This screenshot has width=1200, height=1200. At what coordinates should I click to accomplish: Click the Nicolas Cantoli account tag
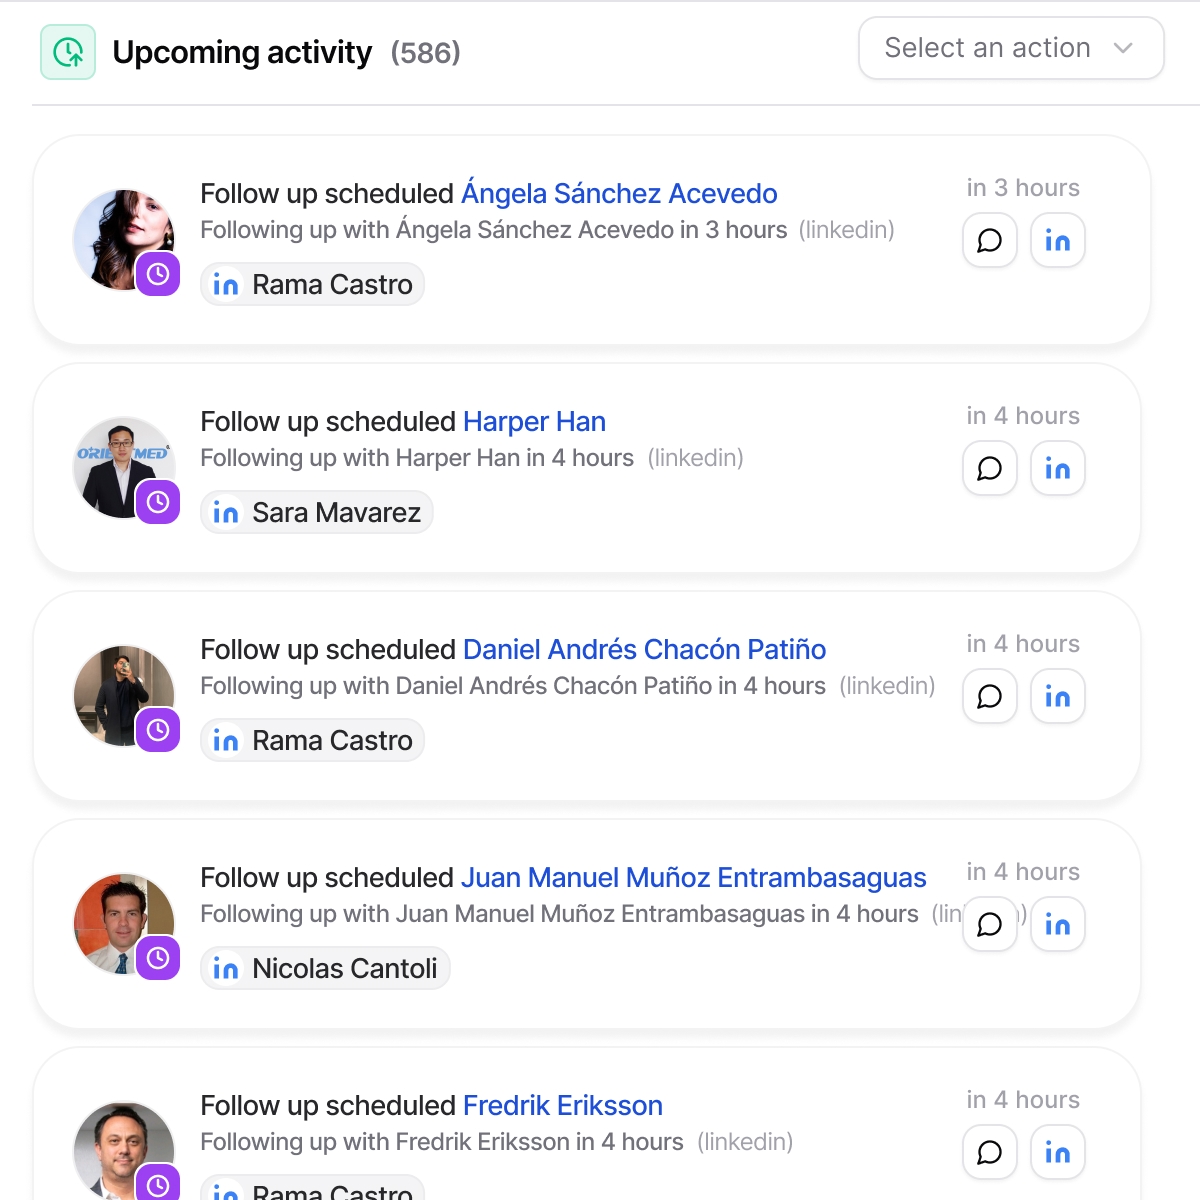click(x=325, y=968)
